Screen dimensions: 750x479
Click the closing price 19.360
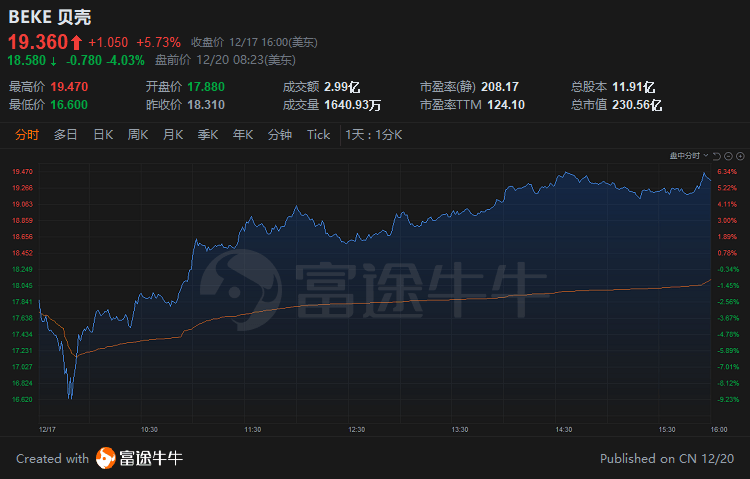tap(38, 42)
